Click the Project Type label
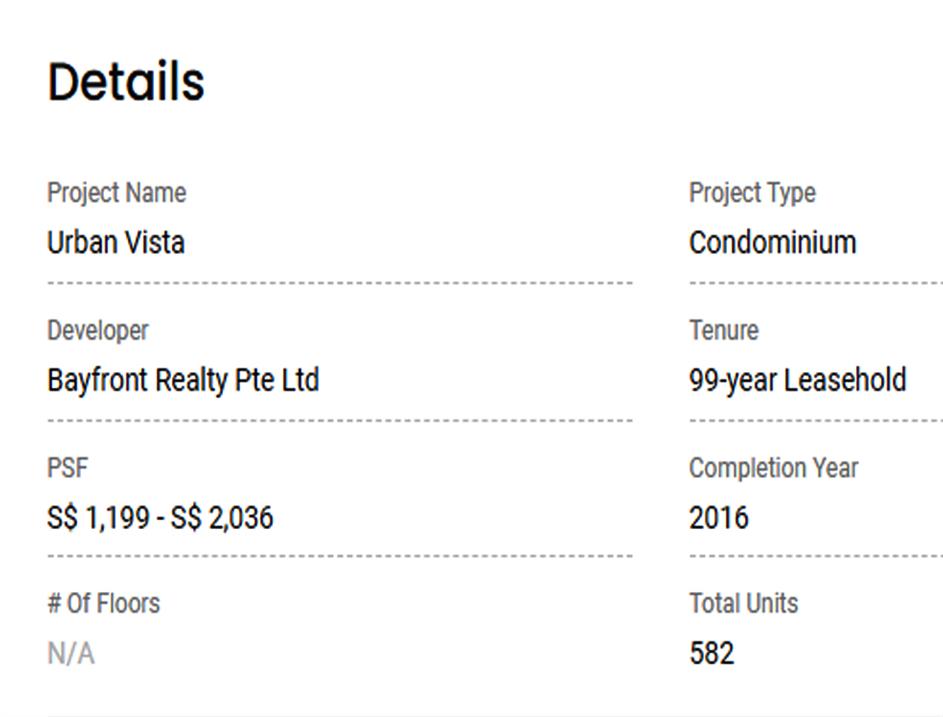The height and width of the screenshot is (717, 943). (x=752, y=193)
